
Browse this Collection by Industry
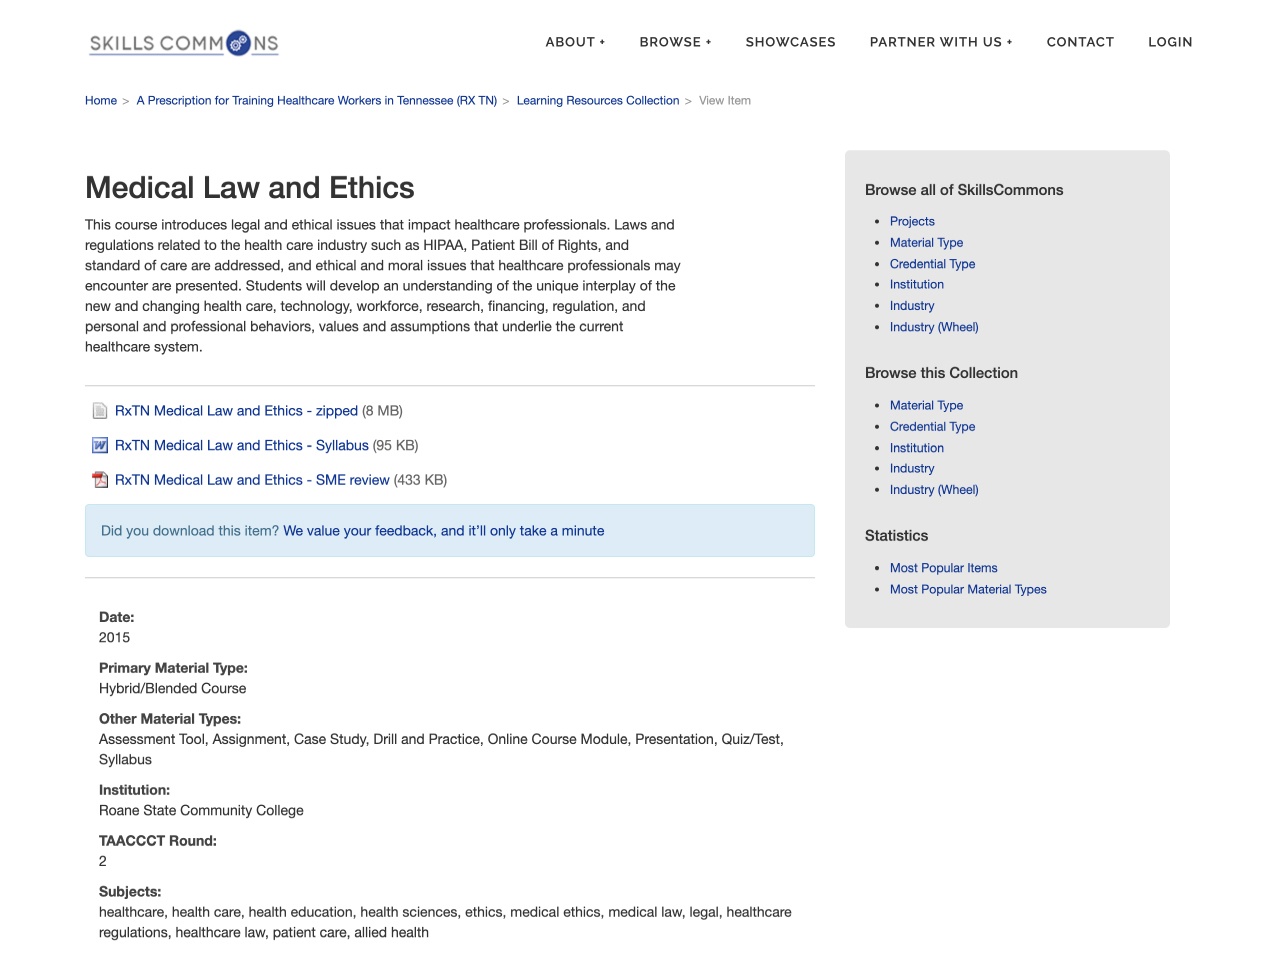[x=912, y=469]
